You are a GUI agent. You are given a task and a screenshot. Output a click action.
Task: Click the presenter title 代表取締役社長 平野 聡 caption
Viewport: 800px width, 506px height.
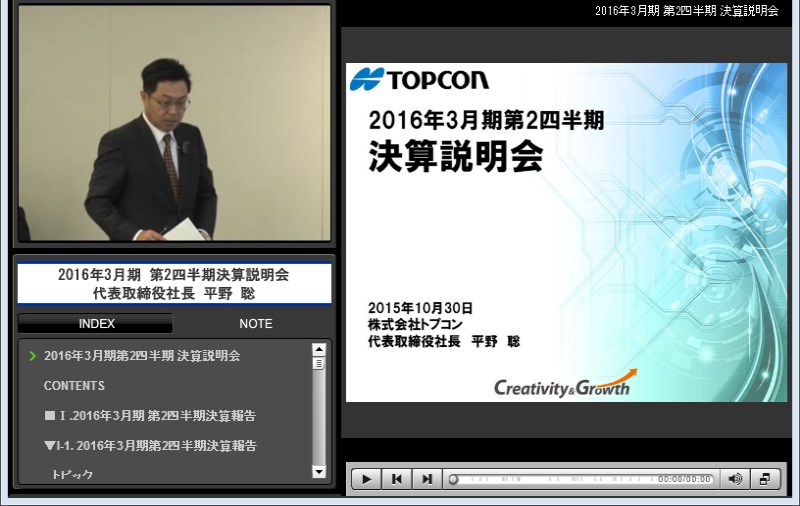click(174, 293)
